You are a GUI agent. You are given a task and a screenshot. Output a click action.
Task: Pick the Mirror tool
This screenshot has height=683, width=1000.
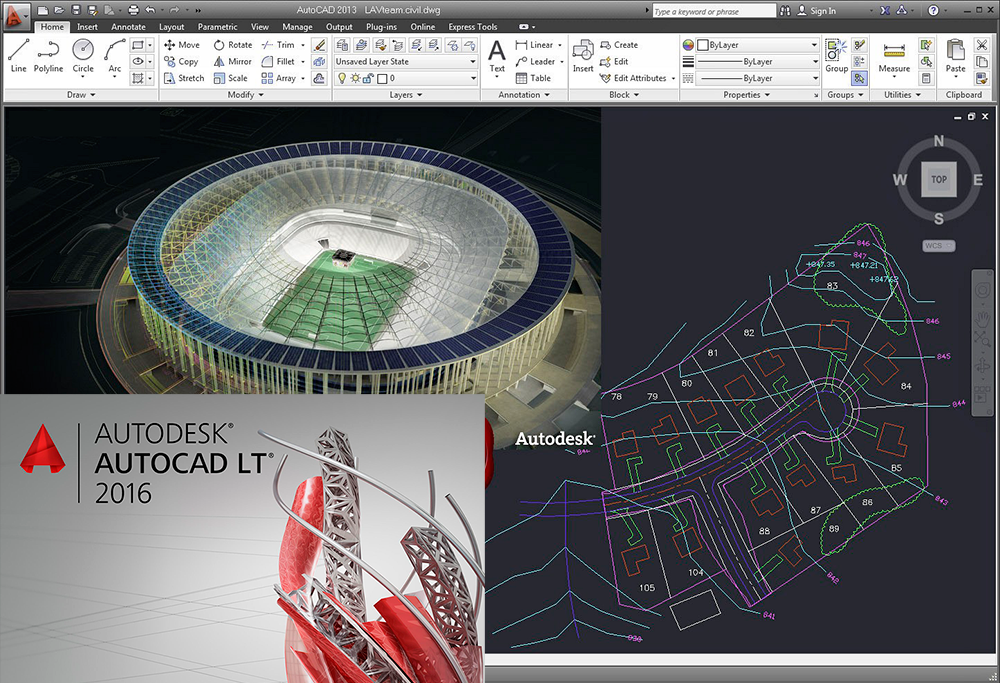pos(232,61)
